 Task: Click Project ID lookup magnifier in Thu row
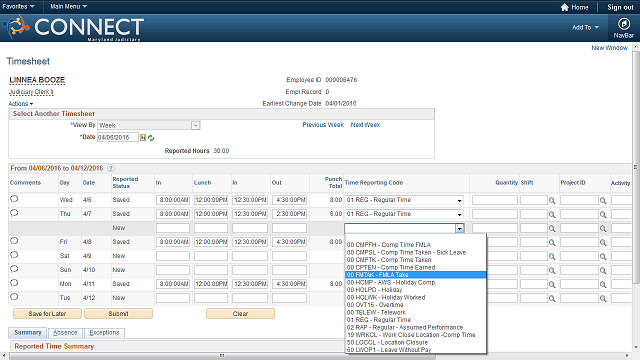[603, 214]
